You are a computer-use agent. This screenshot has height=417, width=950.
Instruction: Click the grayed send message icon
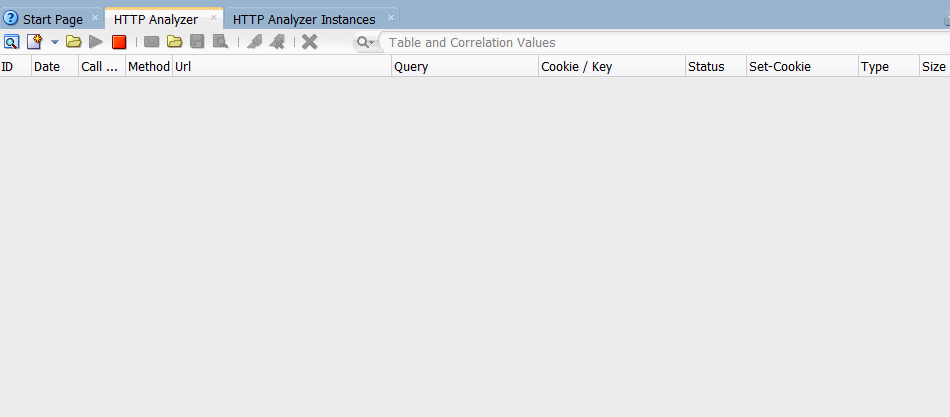(x=151, y=42)
